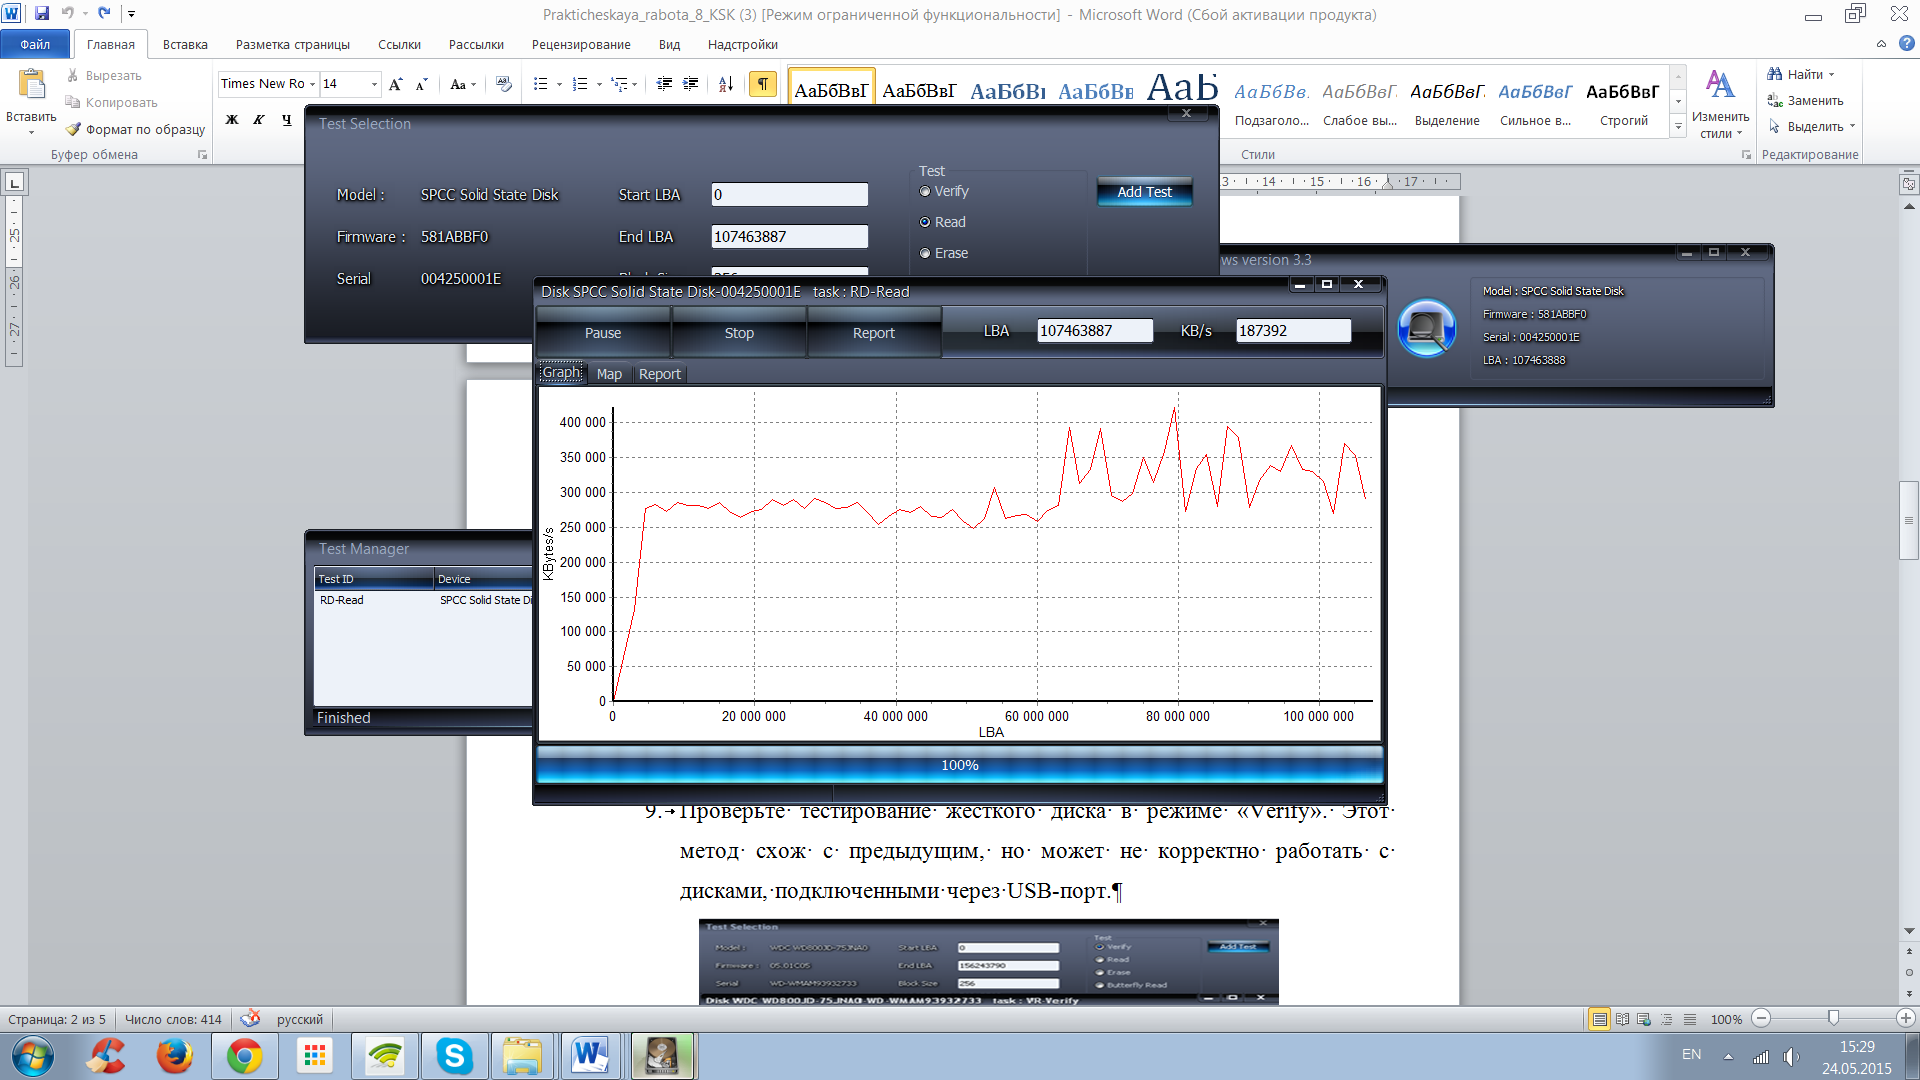
Task: Switch to the Разметка страницы ribbon tab
Action: [x=293, y=44]
